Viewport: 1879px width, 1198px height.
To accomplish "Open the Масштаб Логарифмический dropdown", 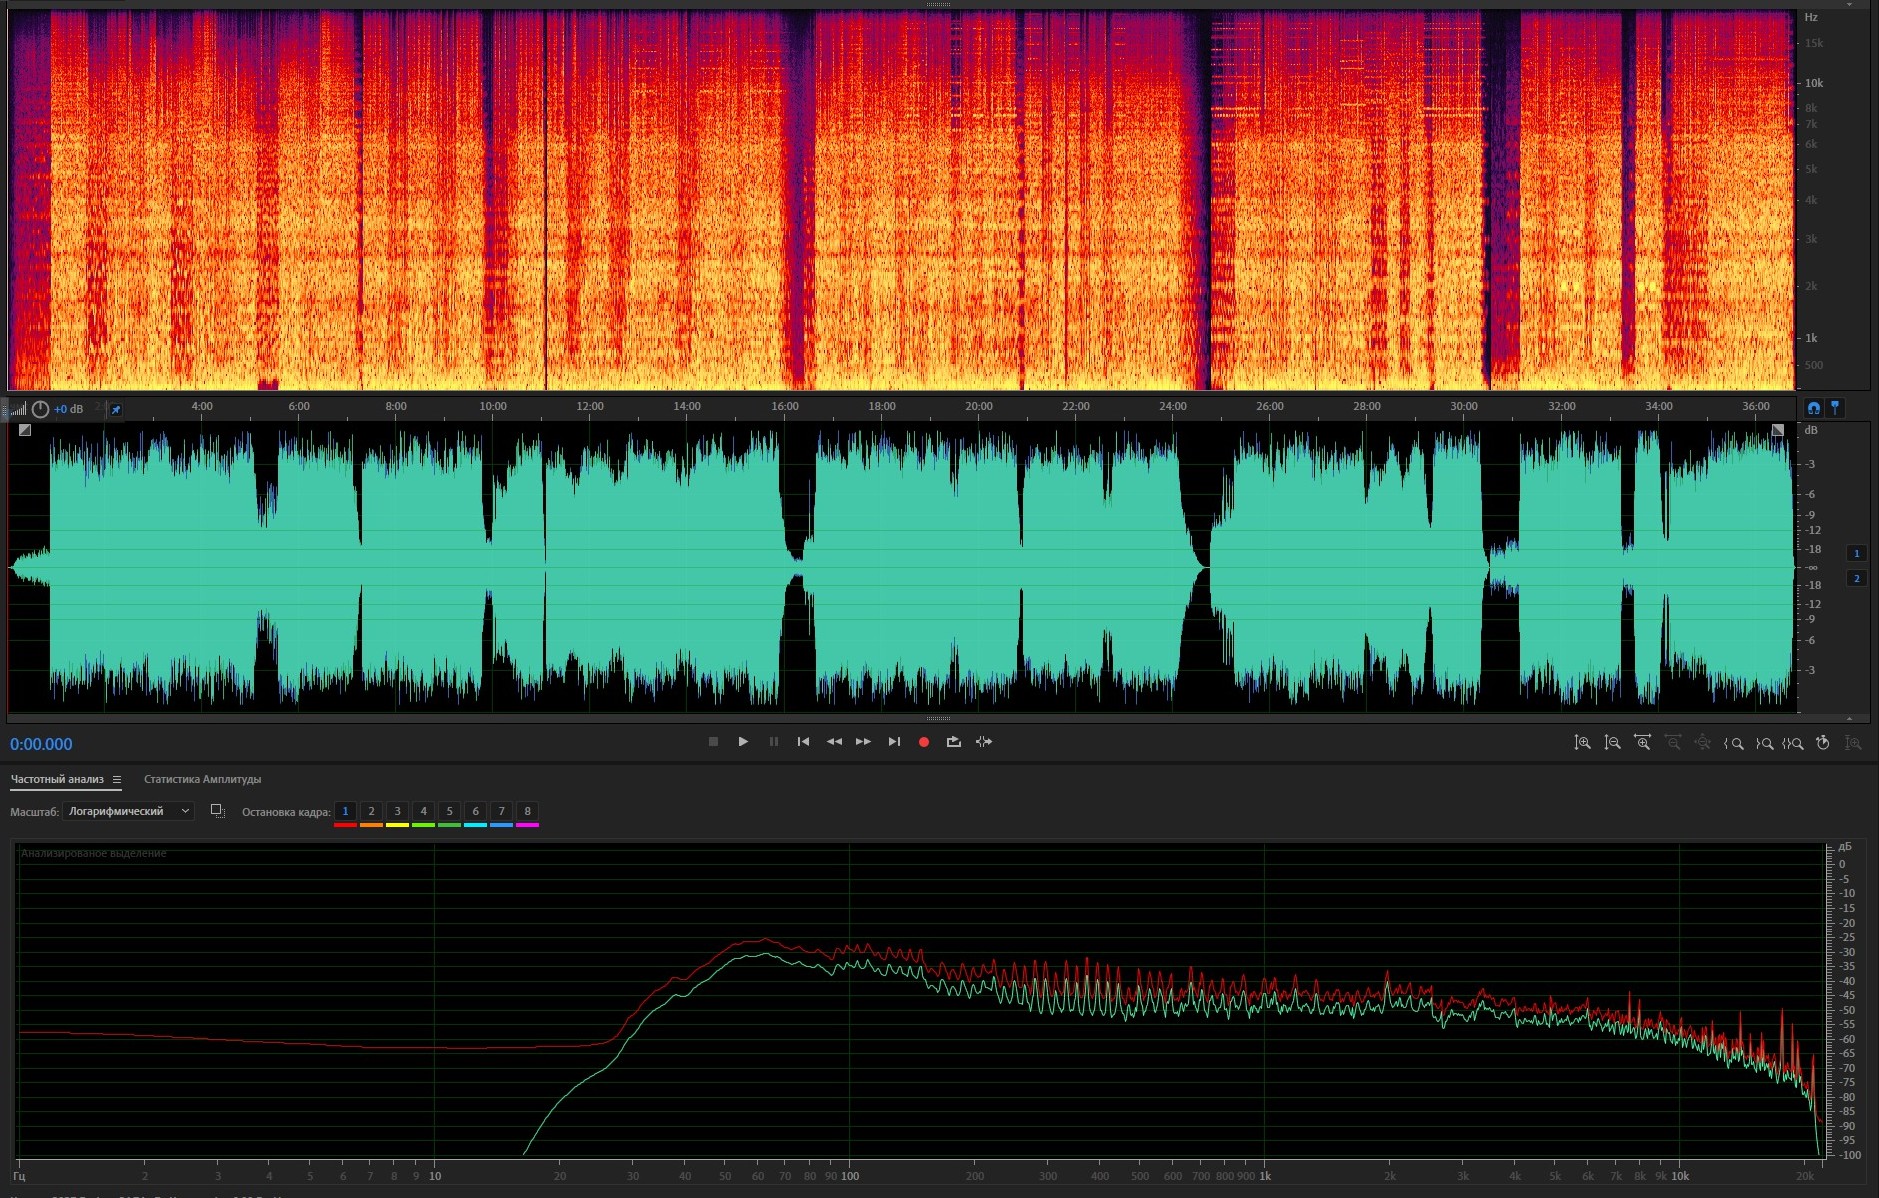I will (x=128, y=811).
